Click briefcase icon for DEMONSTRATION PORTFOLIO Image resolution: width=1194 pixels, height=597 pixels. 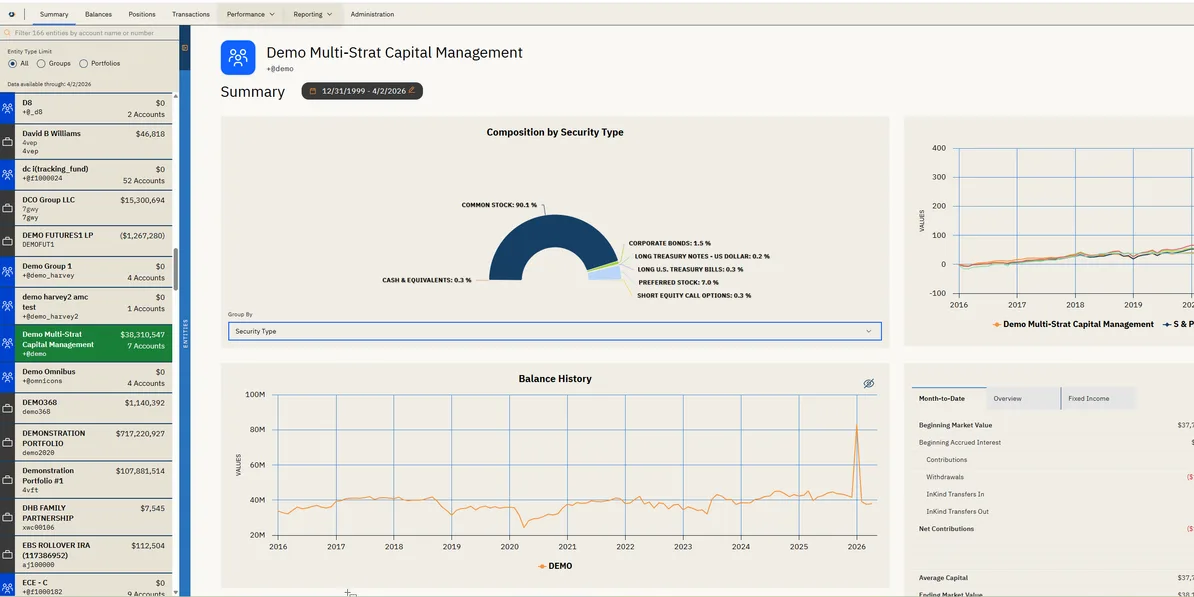[x=8, y=442]
